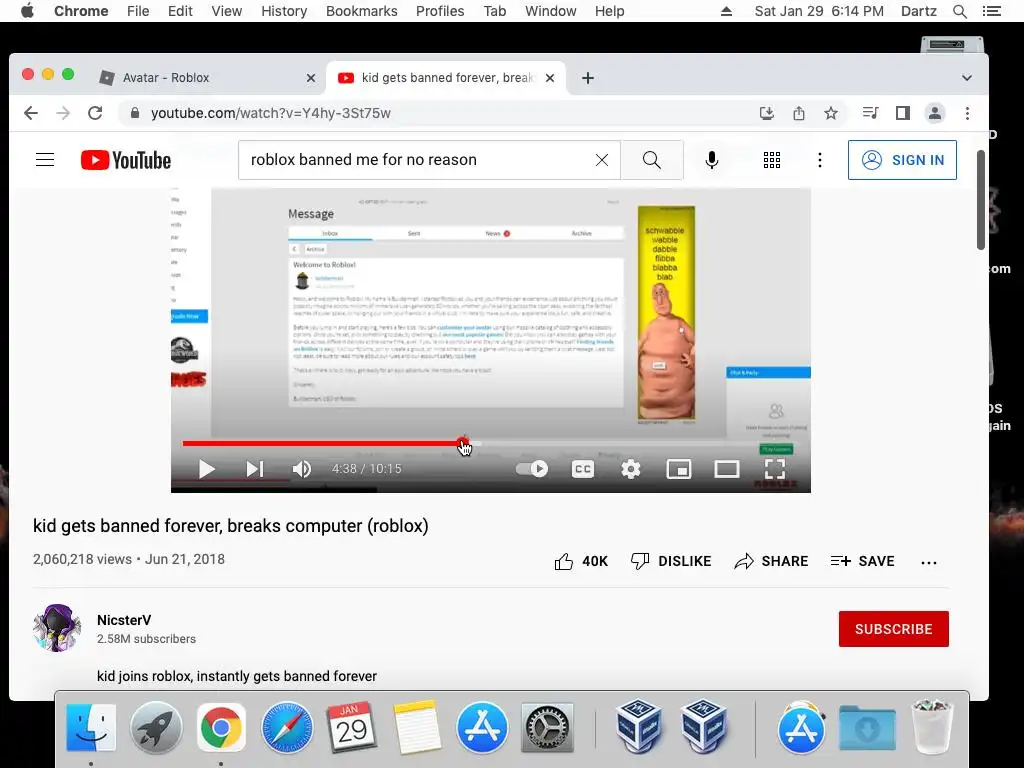The height and width of the screenshot is (768, 1024).
Task: Enter full screen mode
Action: 775,469
